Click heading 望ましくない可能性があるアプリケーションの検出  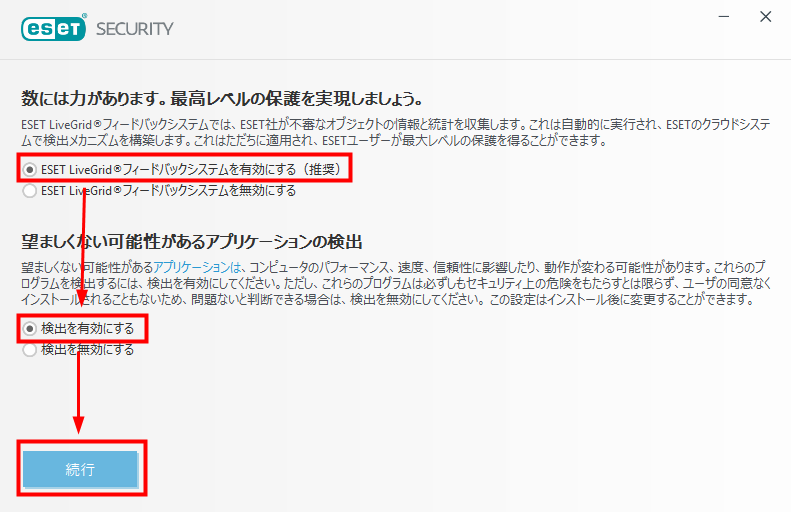[192, 242]
